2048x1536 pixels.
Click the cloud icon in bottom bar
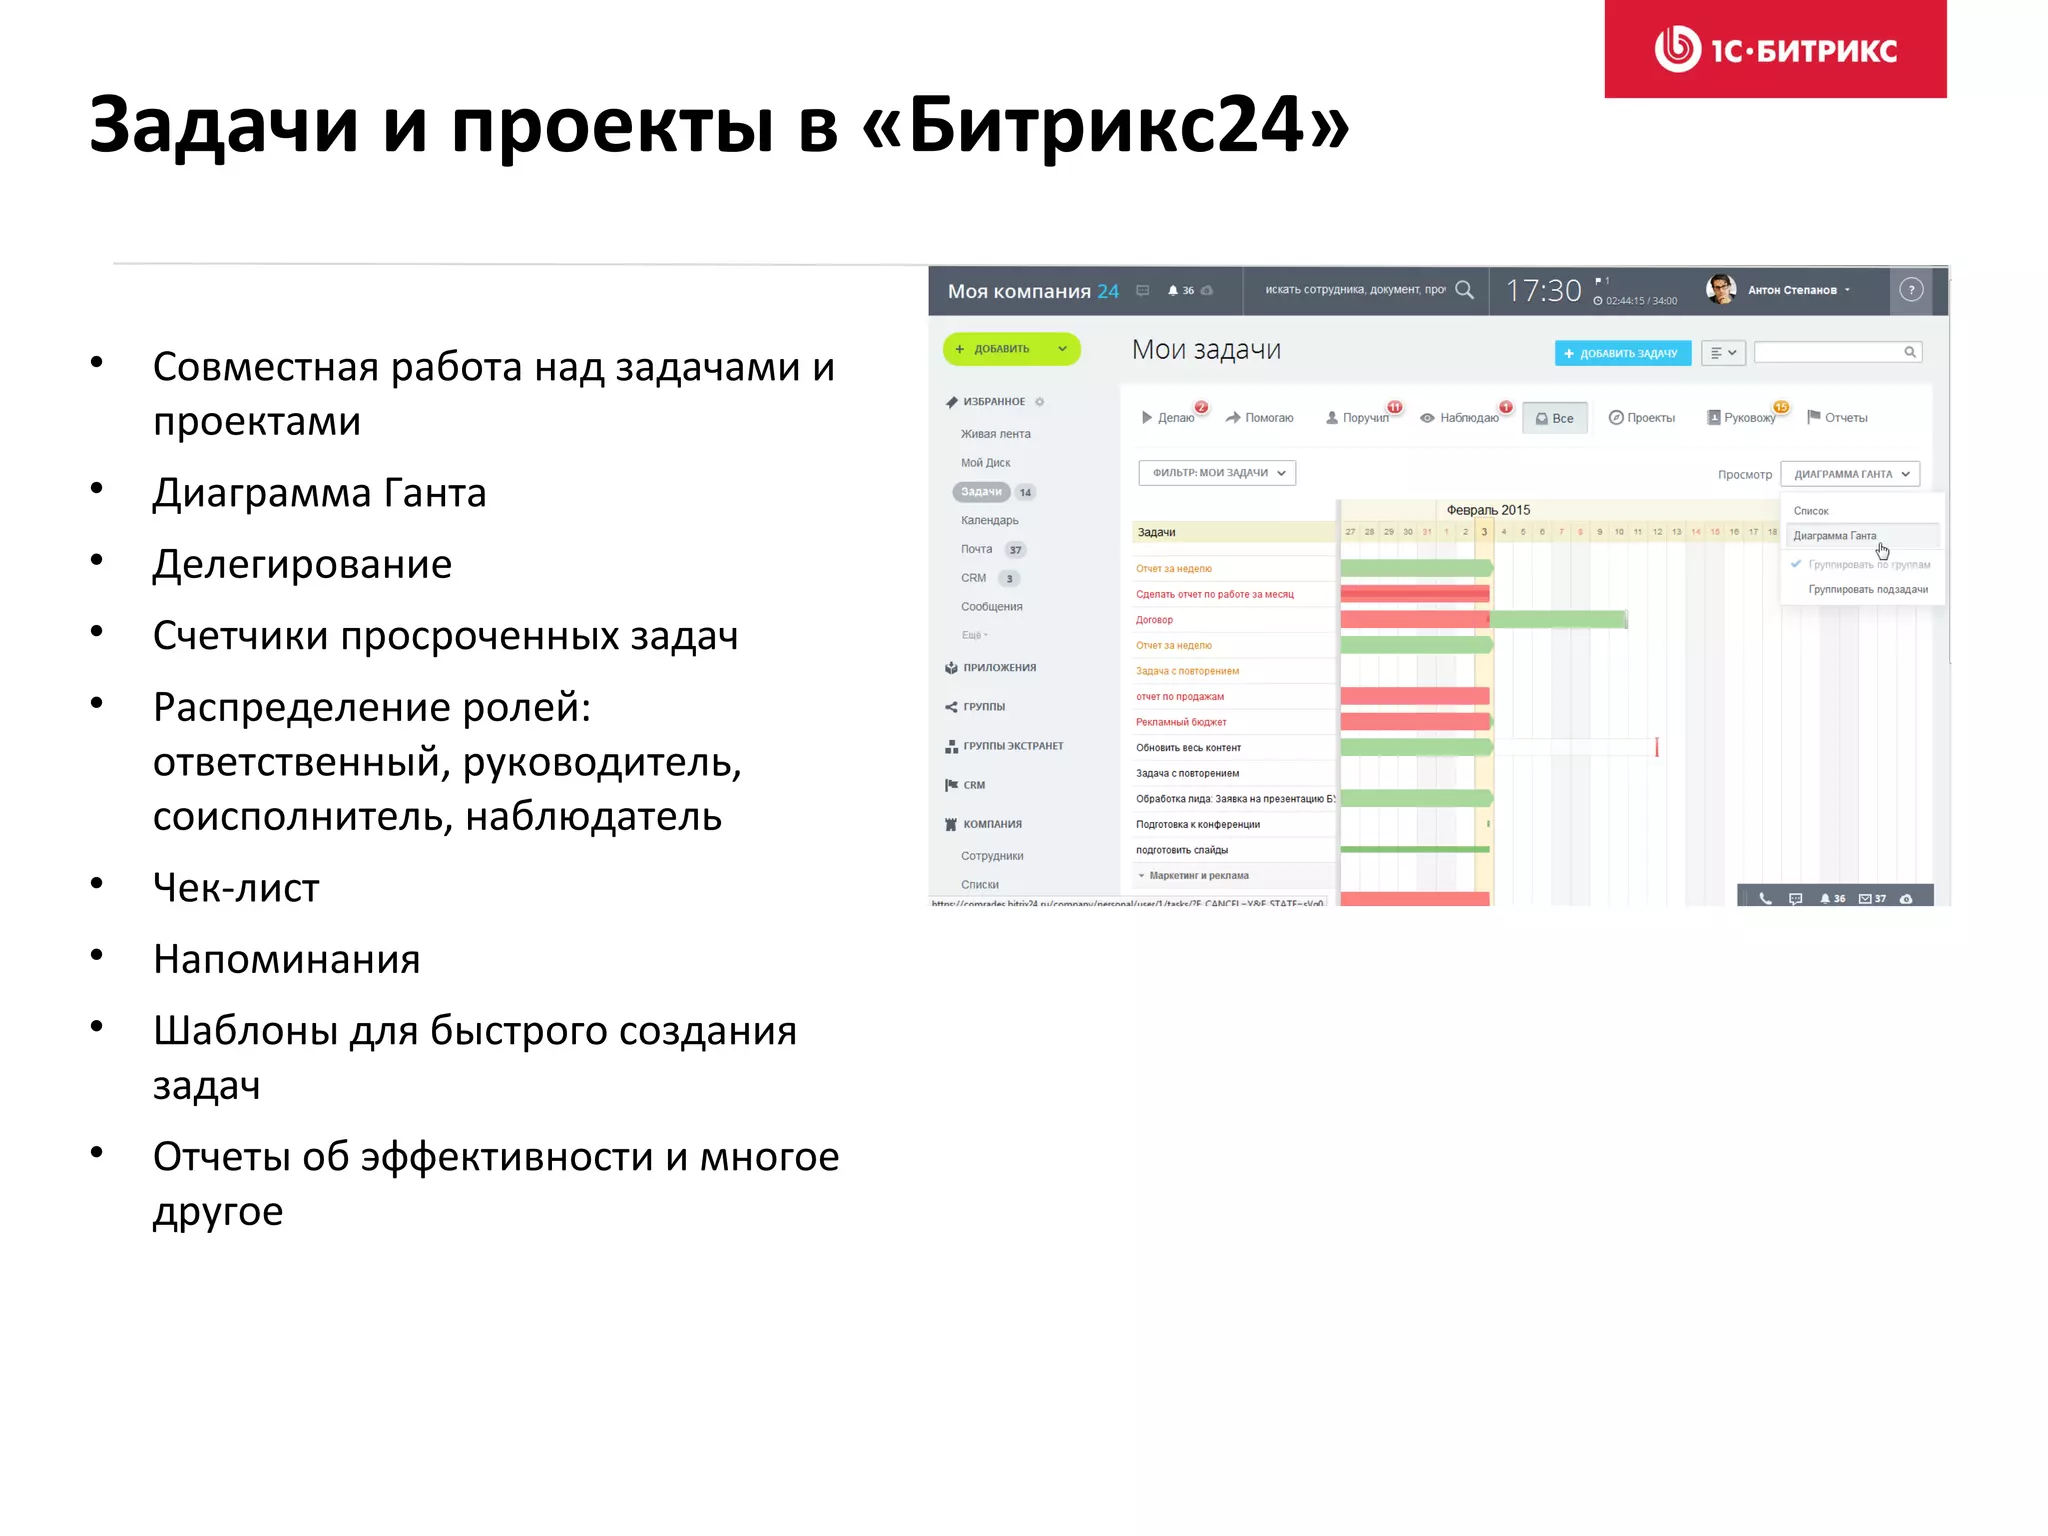click(x=1906, y=898)
